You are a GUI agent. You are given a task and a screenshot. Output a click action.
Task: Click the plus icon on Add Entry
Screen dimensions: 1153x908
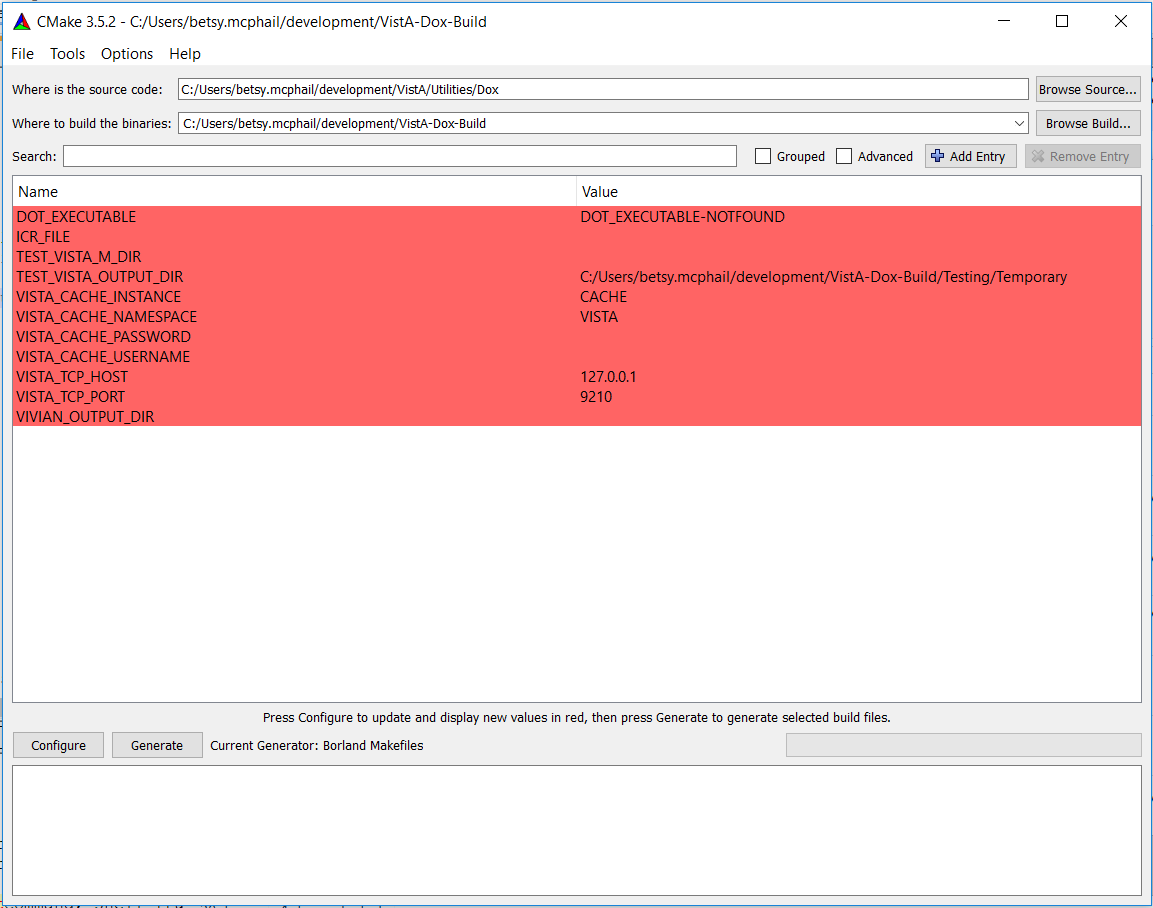tap(937, 156)
